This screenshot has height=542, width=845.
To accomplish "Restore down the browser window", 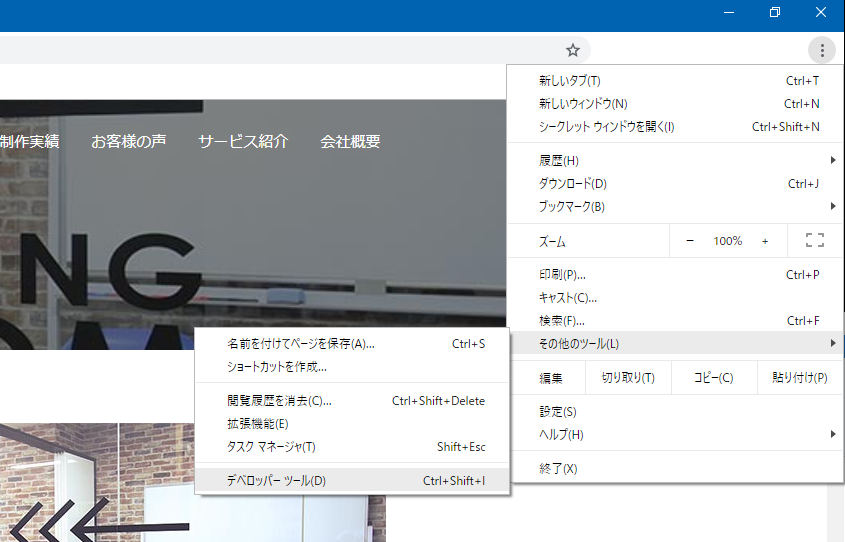I will click(775, 12).
